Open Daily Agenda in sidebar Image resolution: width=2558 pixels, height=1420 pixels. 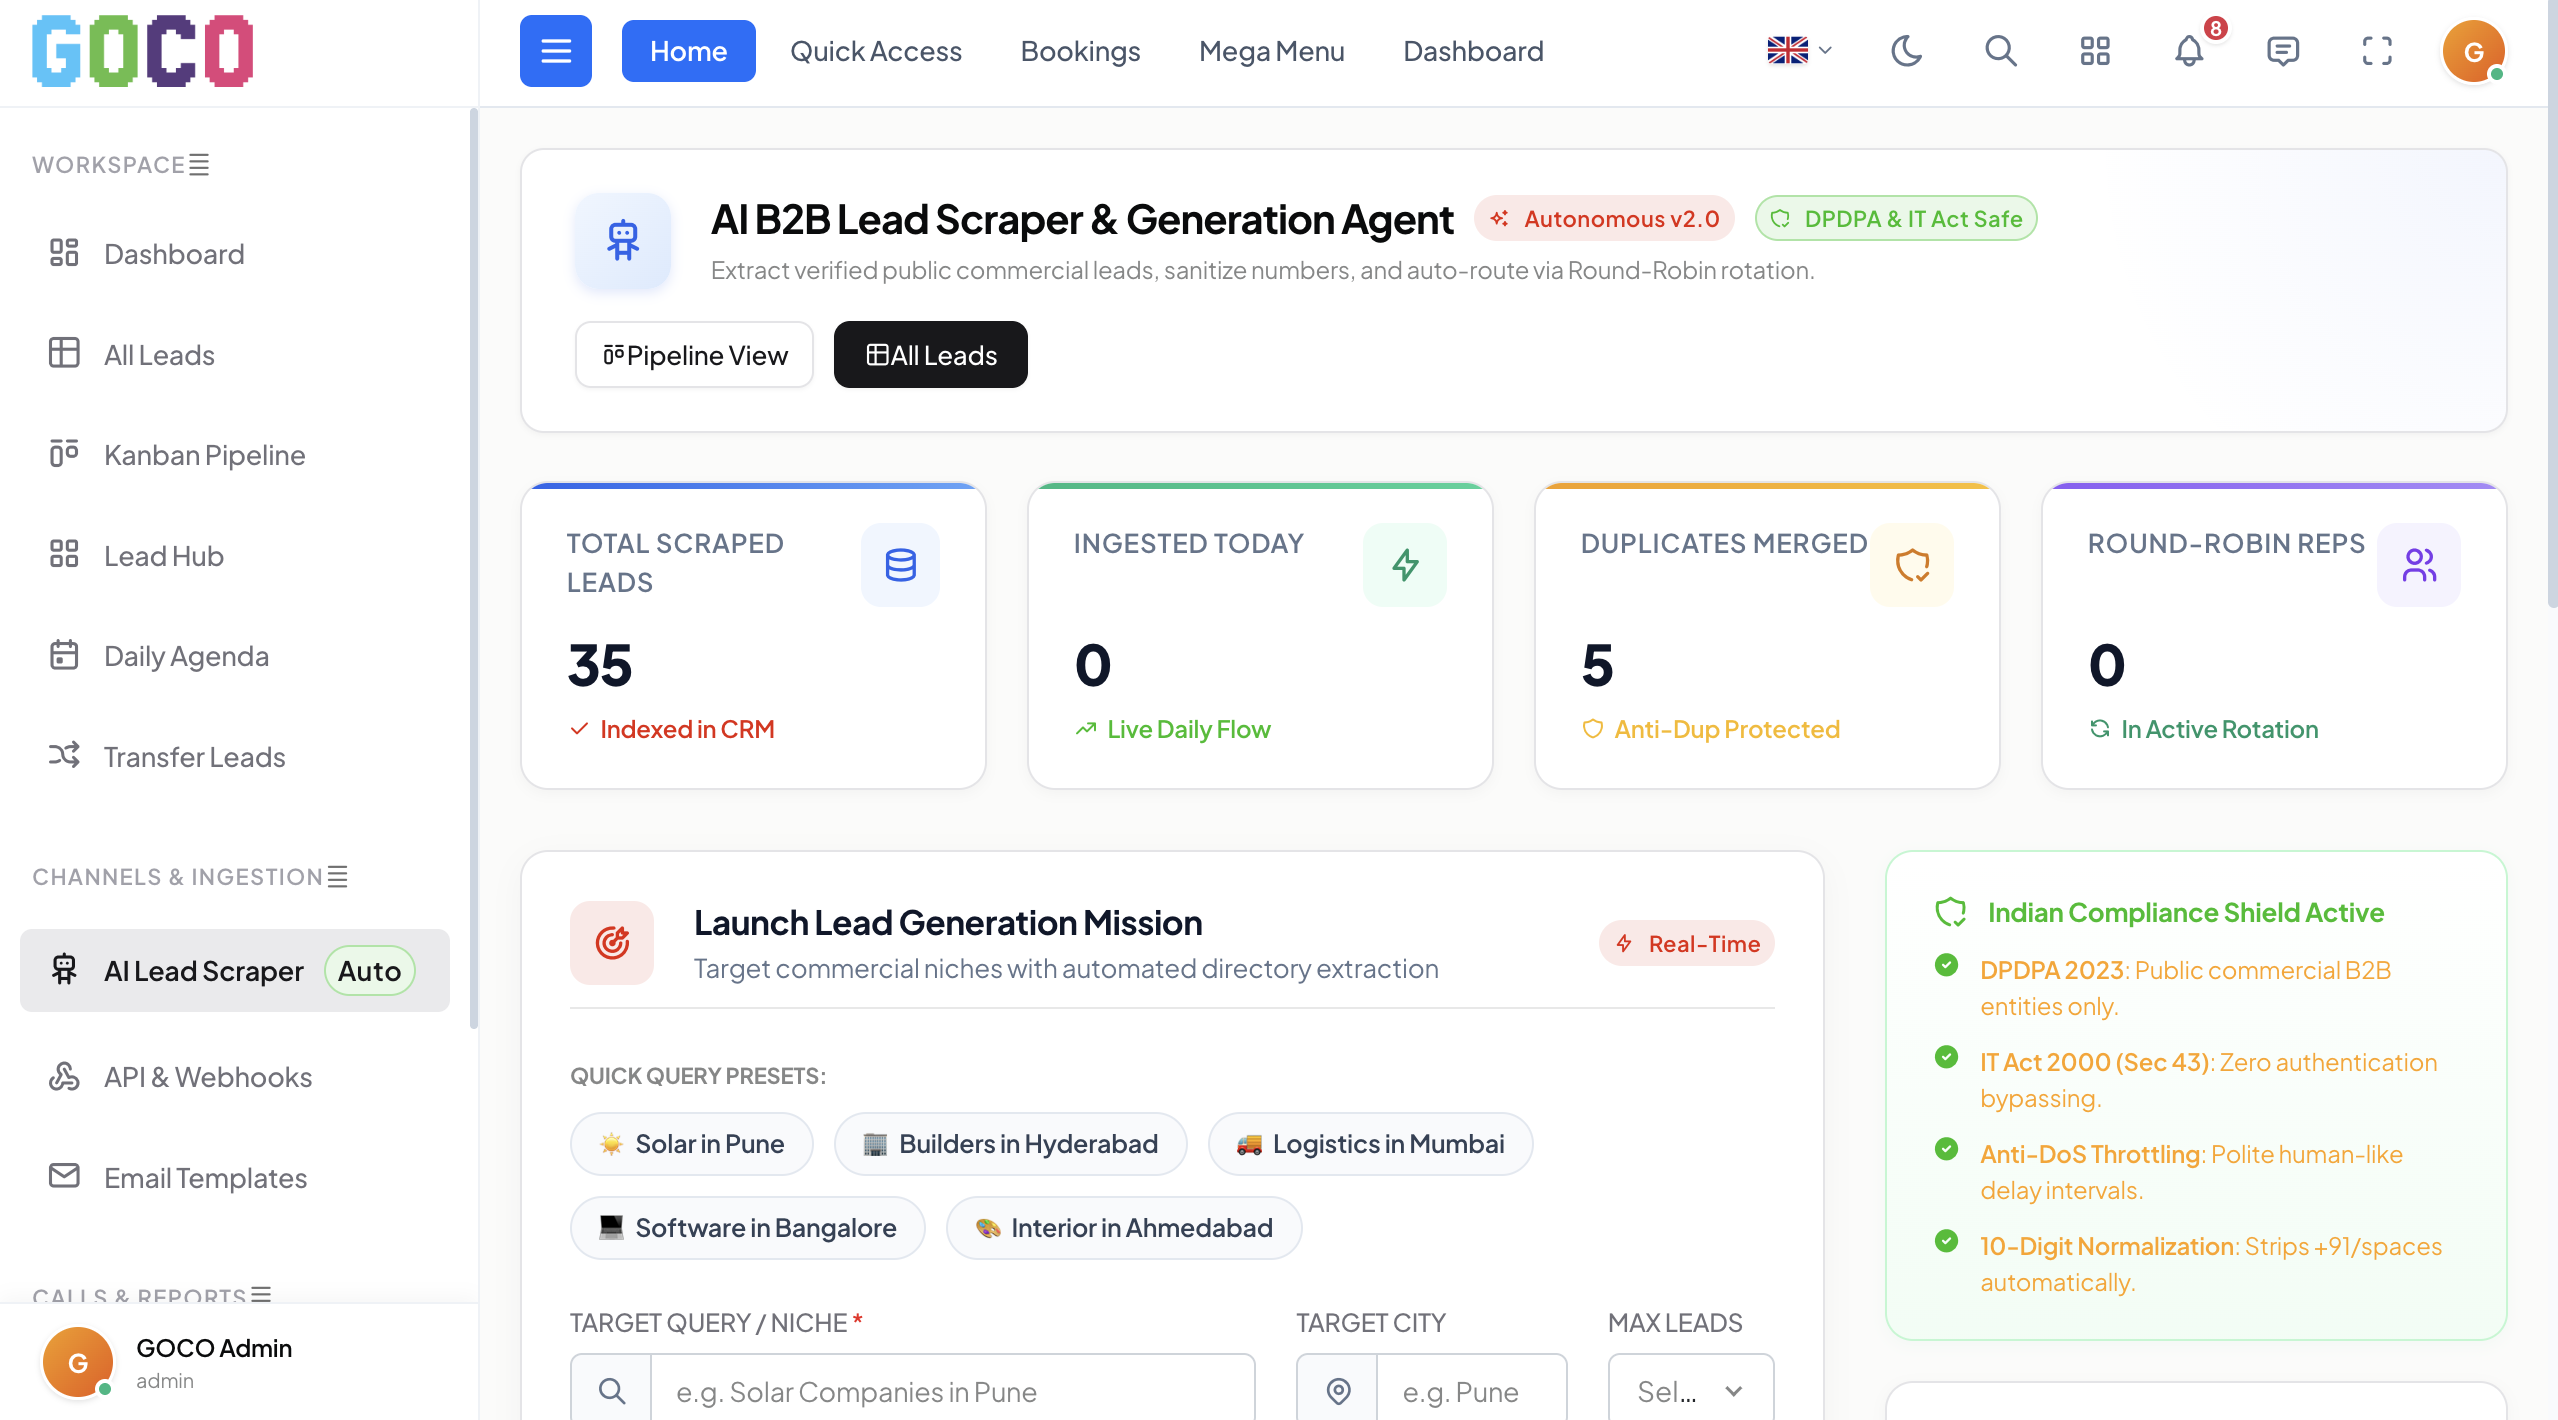click(x=235, y=656)
